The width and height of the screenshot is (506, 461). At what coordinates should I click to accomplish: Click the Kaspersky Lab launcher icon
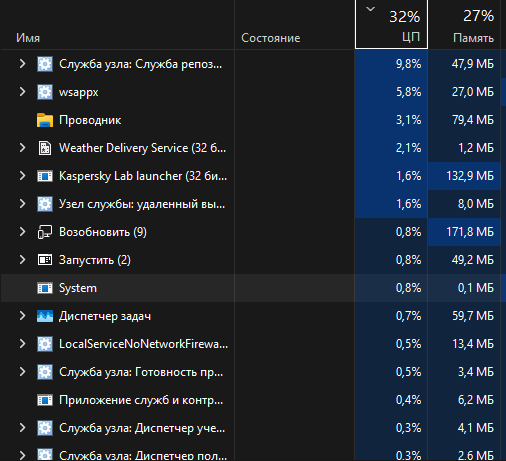pyautogui.click(x=45, y=176)
